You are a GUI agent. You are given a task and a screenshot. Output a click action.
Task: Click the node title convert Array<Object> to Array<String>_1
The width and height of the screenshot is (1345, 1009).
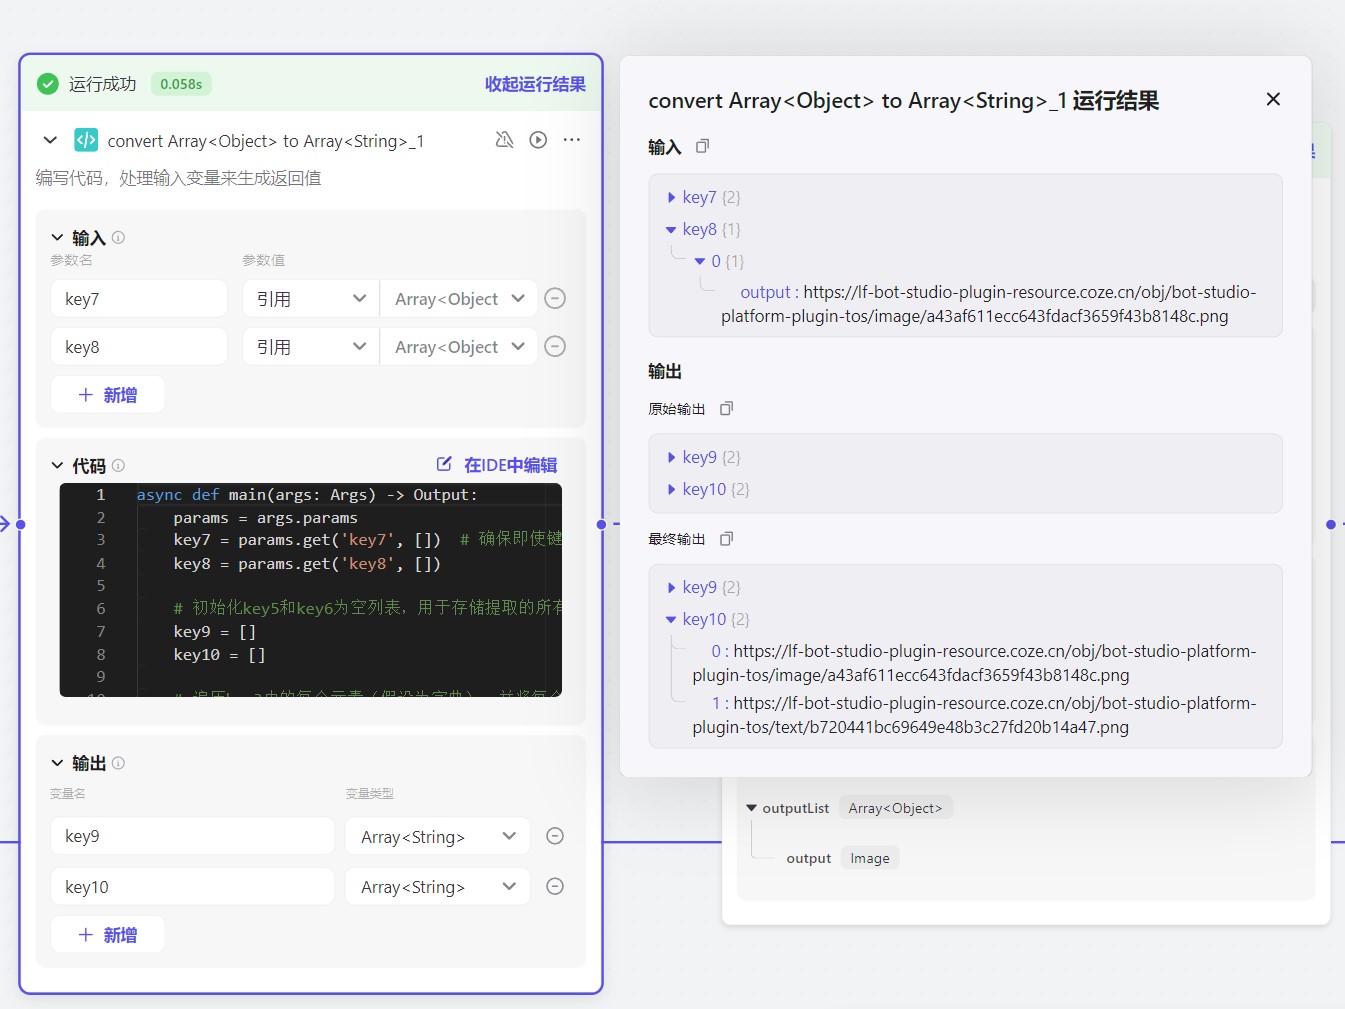[x=266, y=141]
